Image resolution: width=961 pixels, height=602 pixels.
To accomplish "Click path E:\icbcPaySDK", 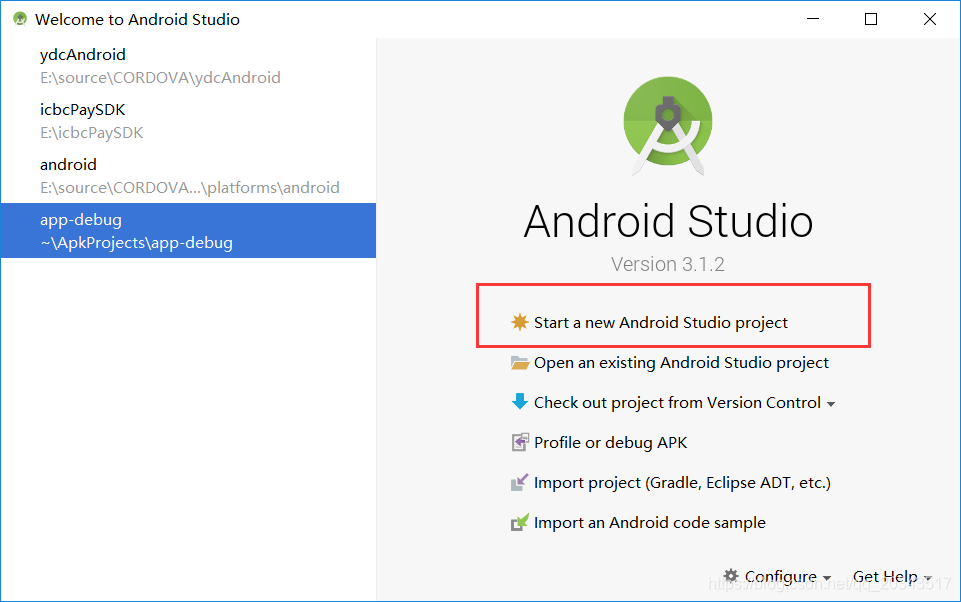I will [x=92, y=133].
